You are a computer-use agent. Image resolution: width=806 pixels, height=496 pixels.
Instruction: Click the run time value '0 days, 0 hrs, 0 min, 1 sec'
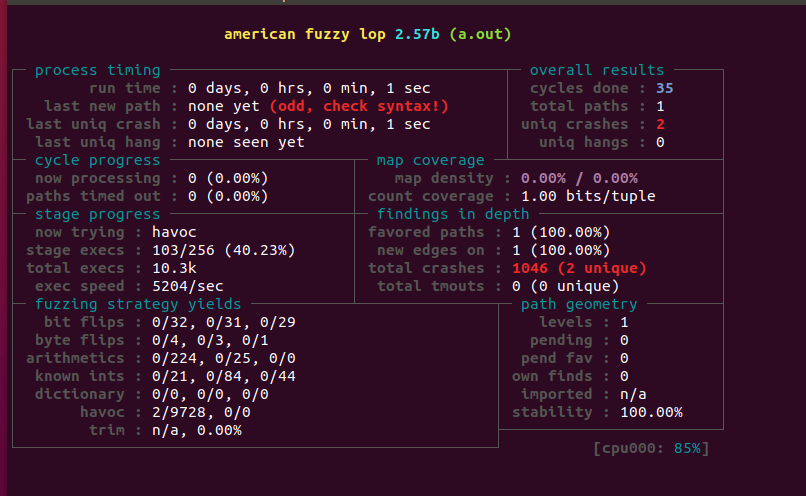click(x=309, y=88)
